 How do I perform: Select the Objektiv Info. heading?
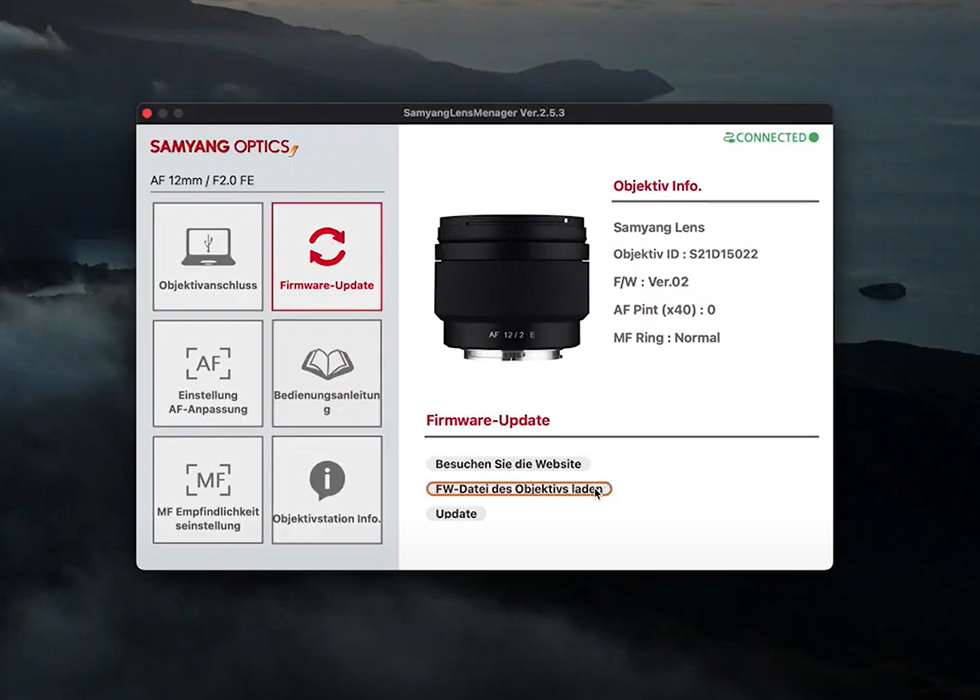pos(657,186)
